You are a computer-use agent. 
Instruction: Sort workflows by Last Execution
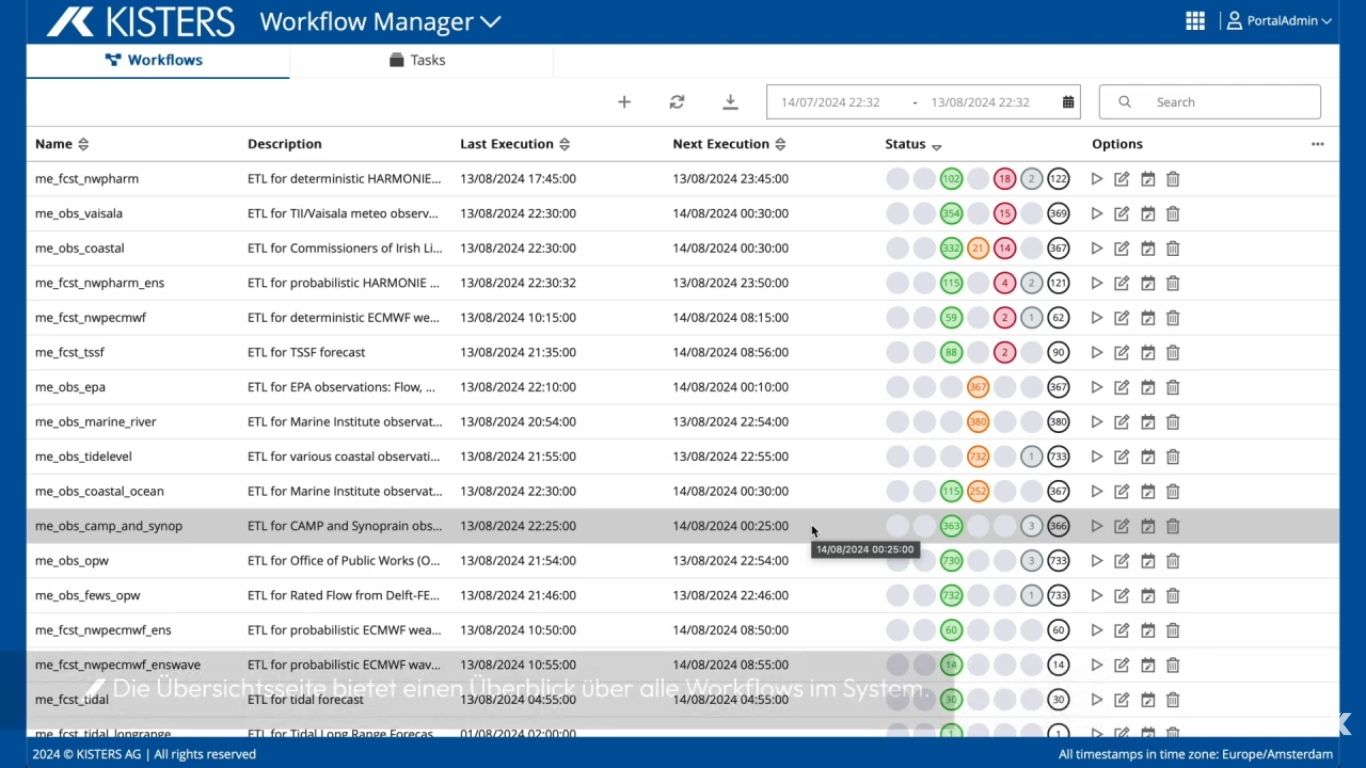click(x=564, y=145)
